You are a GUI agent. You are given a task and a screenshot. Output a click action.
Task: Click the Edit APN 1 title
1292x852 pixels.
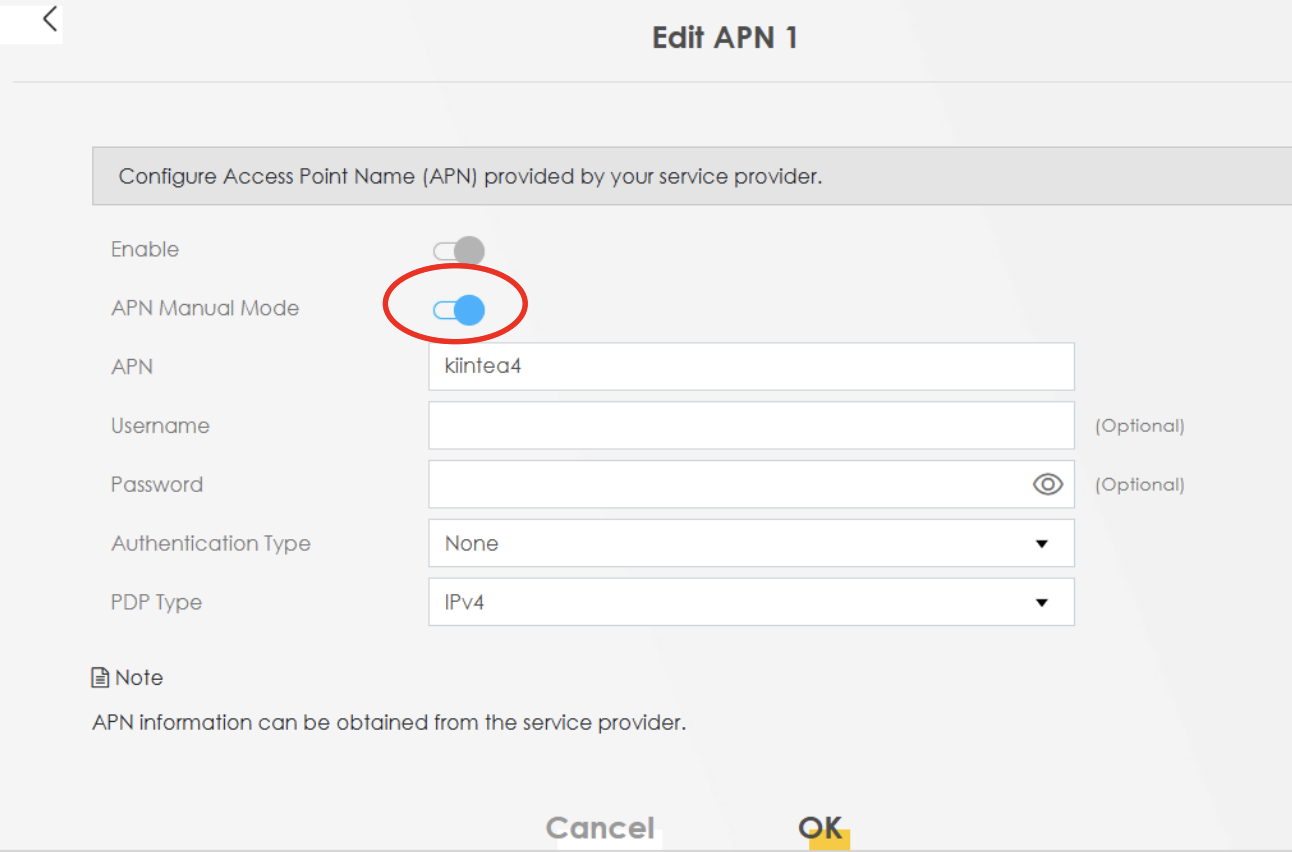coord(725,38)
